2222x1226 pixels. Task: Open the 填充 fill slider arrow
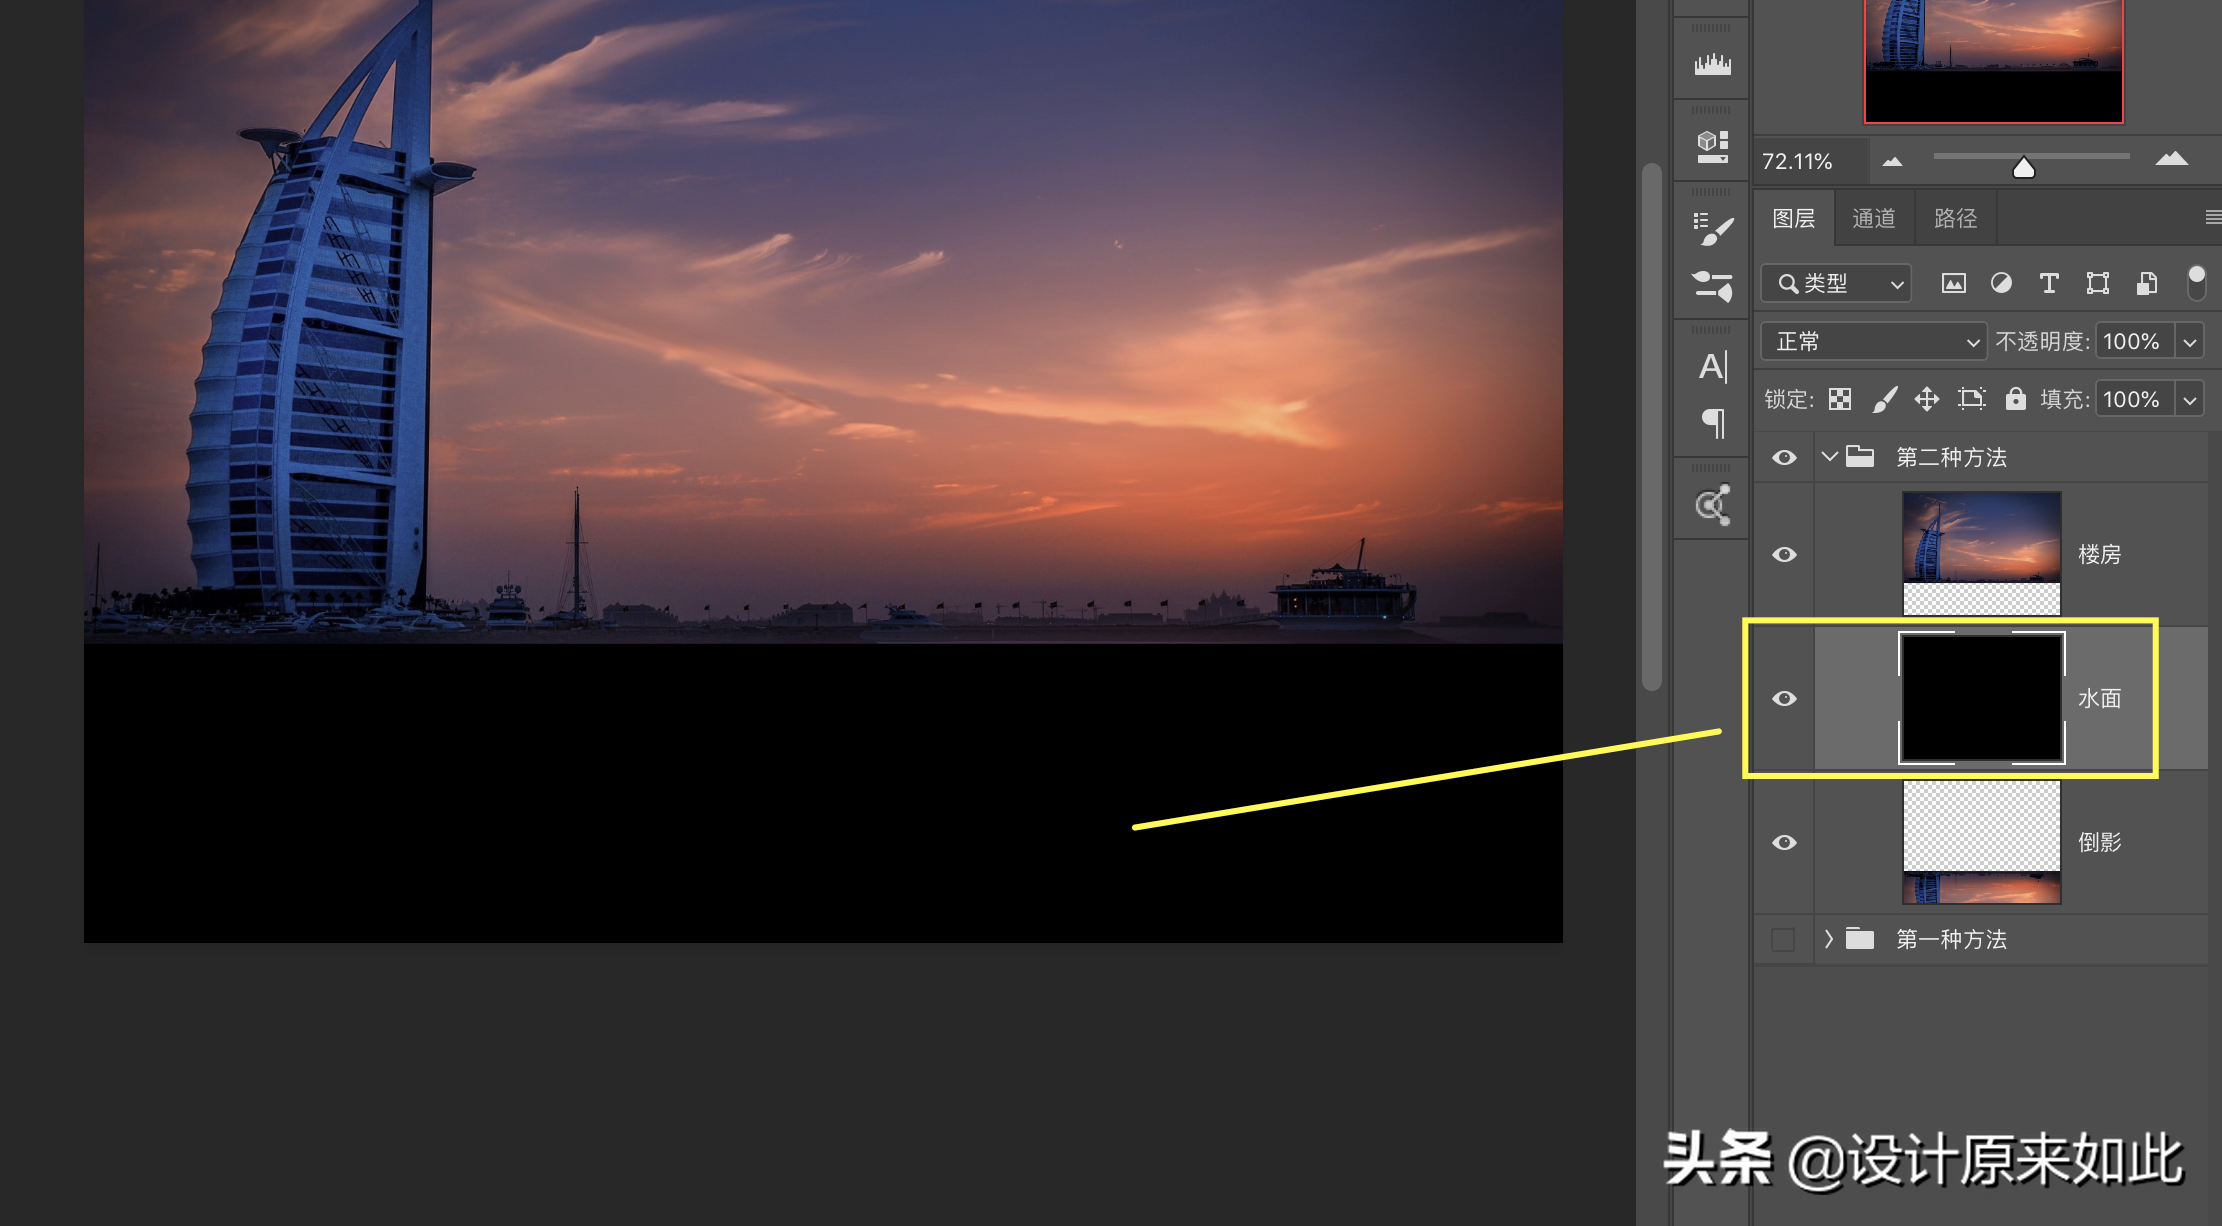click(2190, 400)
